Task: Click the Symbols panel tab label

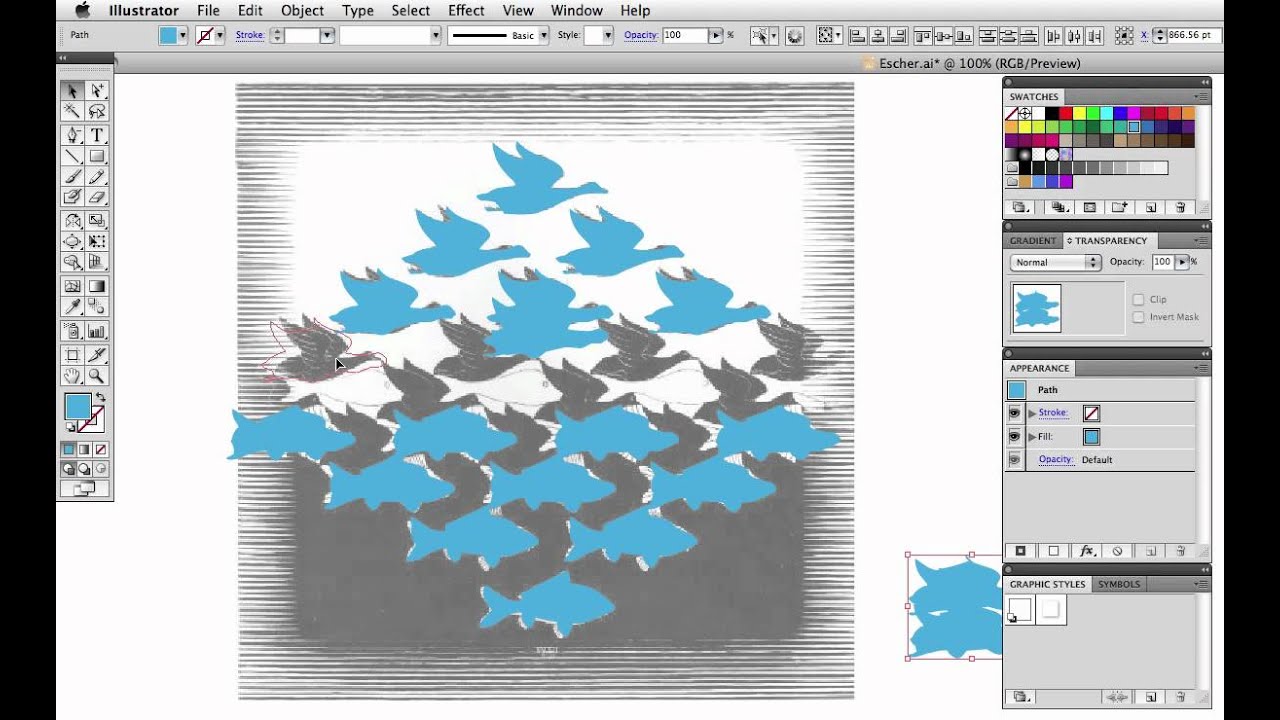Action: click(x=1119, y=583)
